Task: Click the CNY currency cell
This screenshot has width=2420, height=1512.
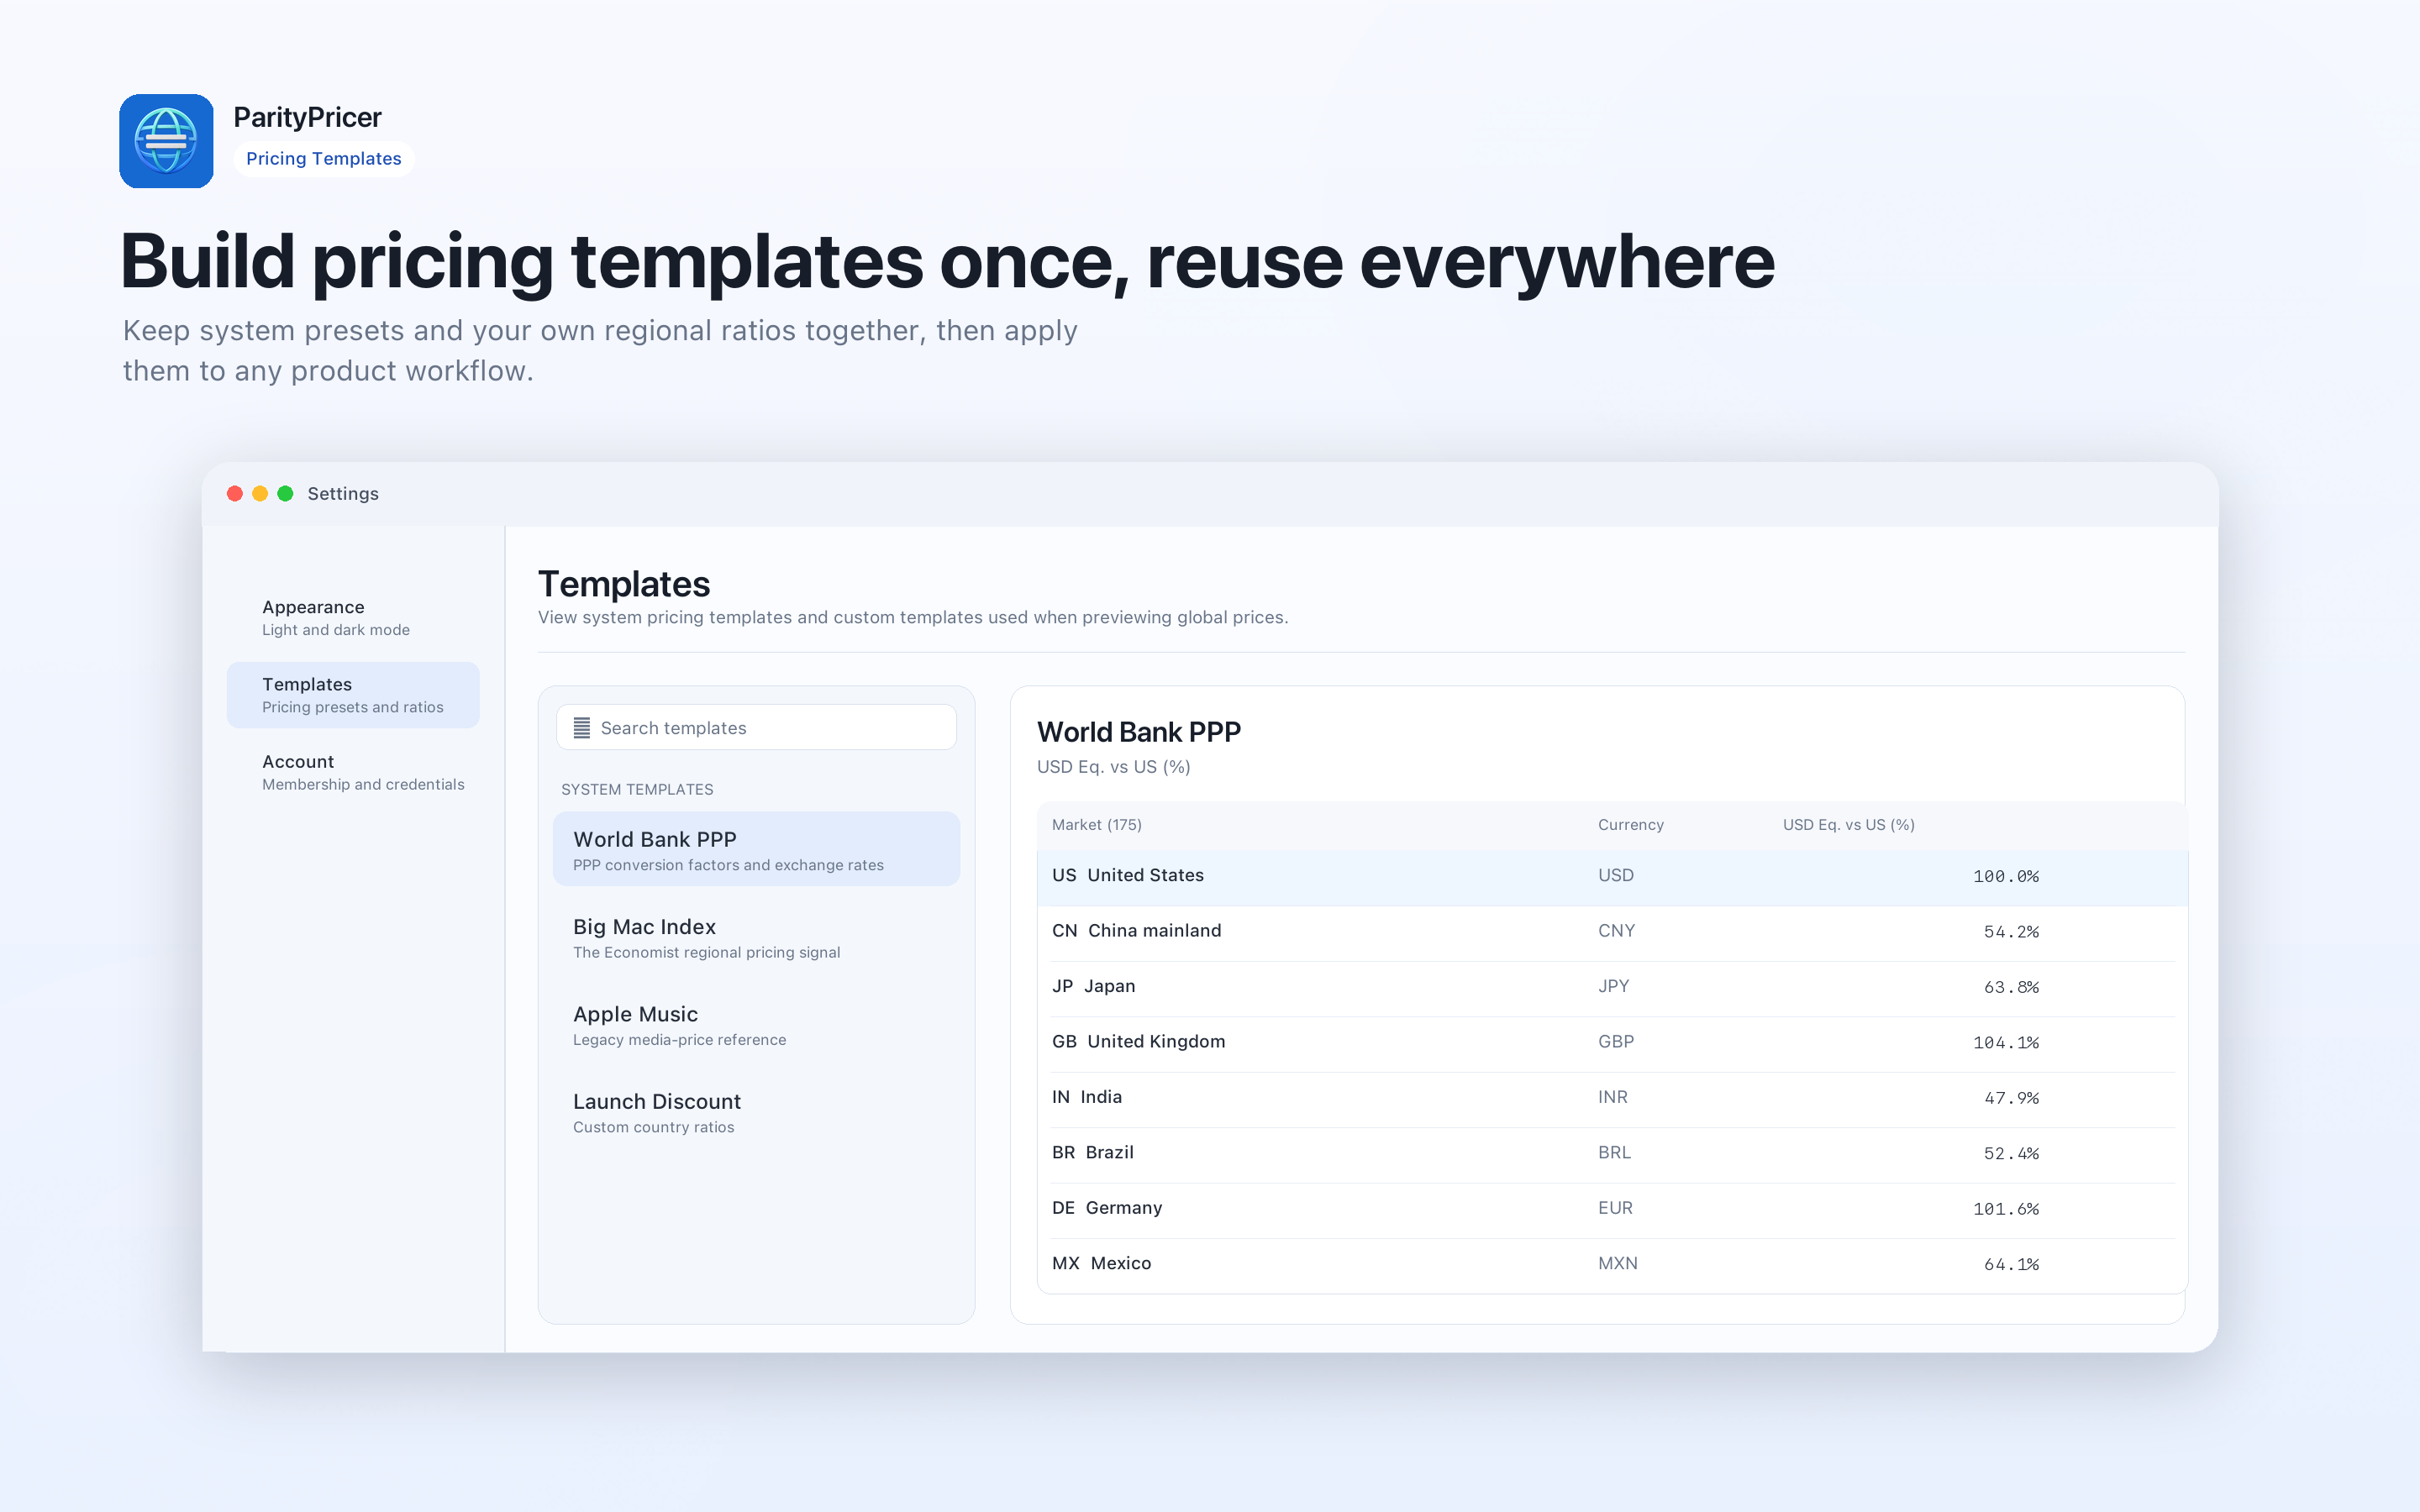Action: pyautogui.click(x=1616, y=931)
